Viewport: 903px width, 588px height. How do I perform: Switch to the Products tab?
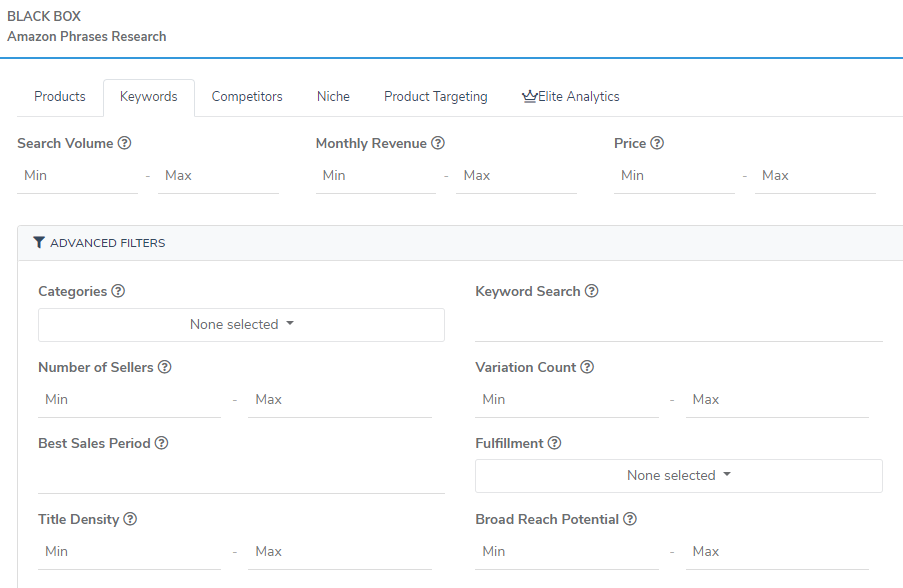coord(60,97)
